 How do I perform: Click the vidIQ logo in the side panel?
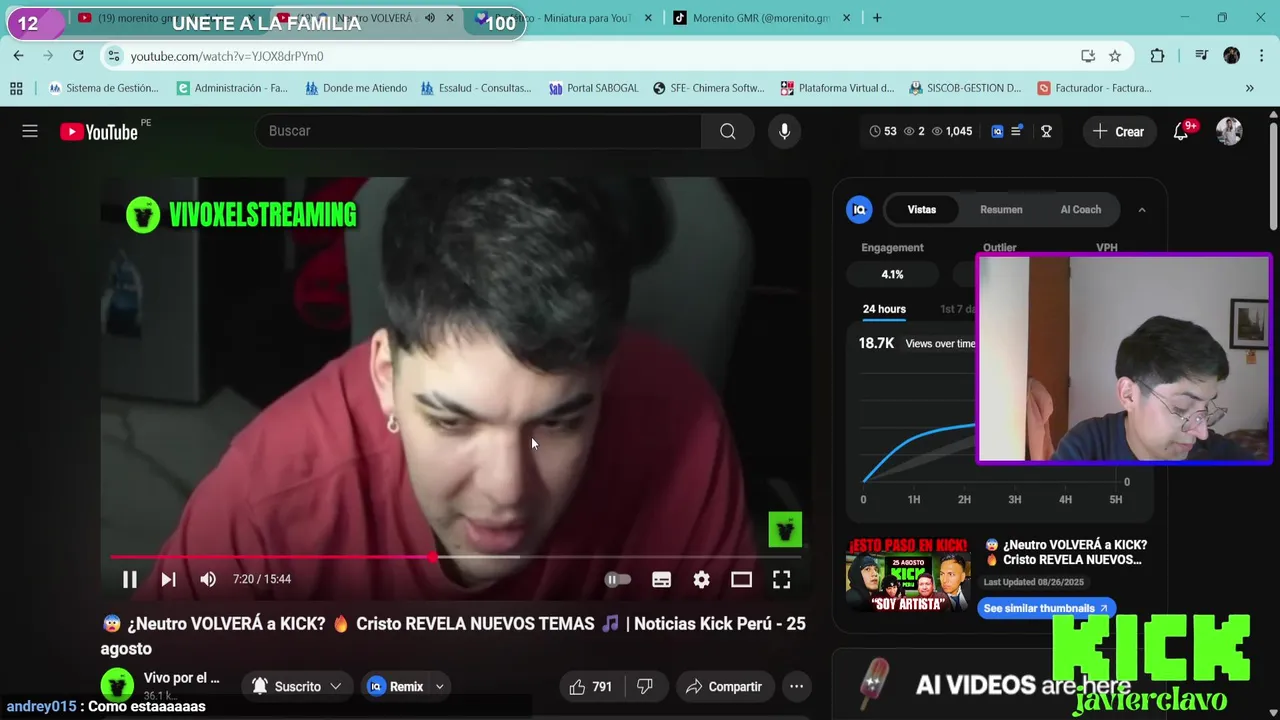(x=859, y=209)
